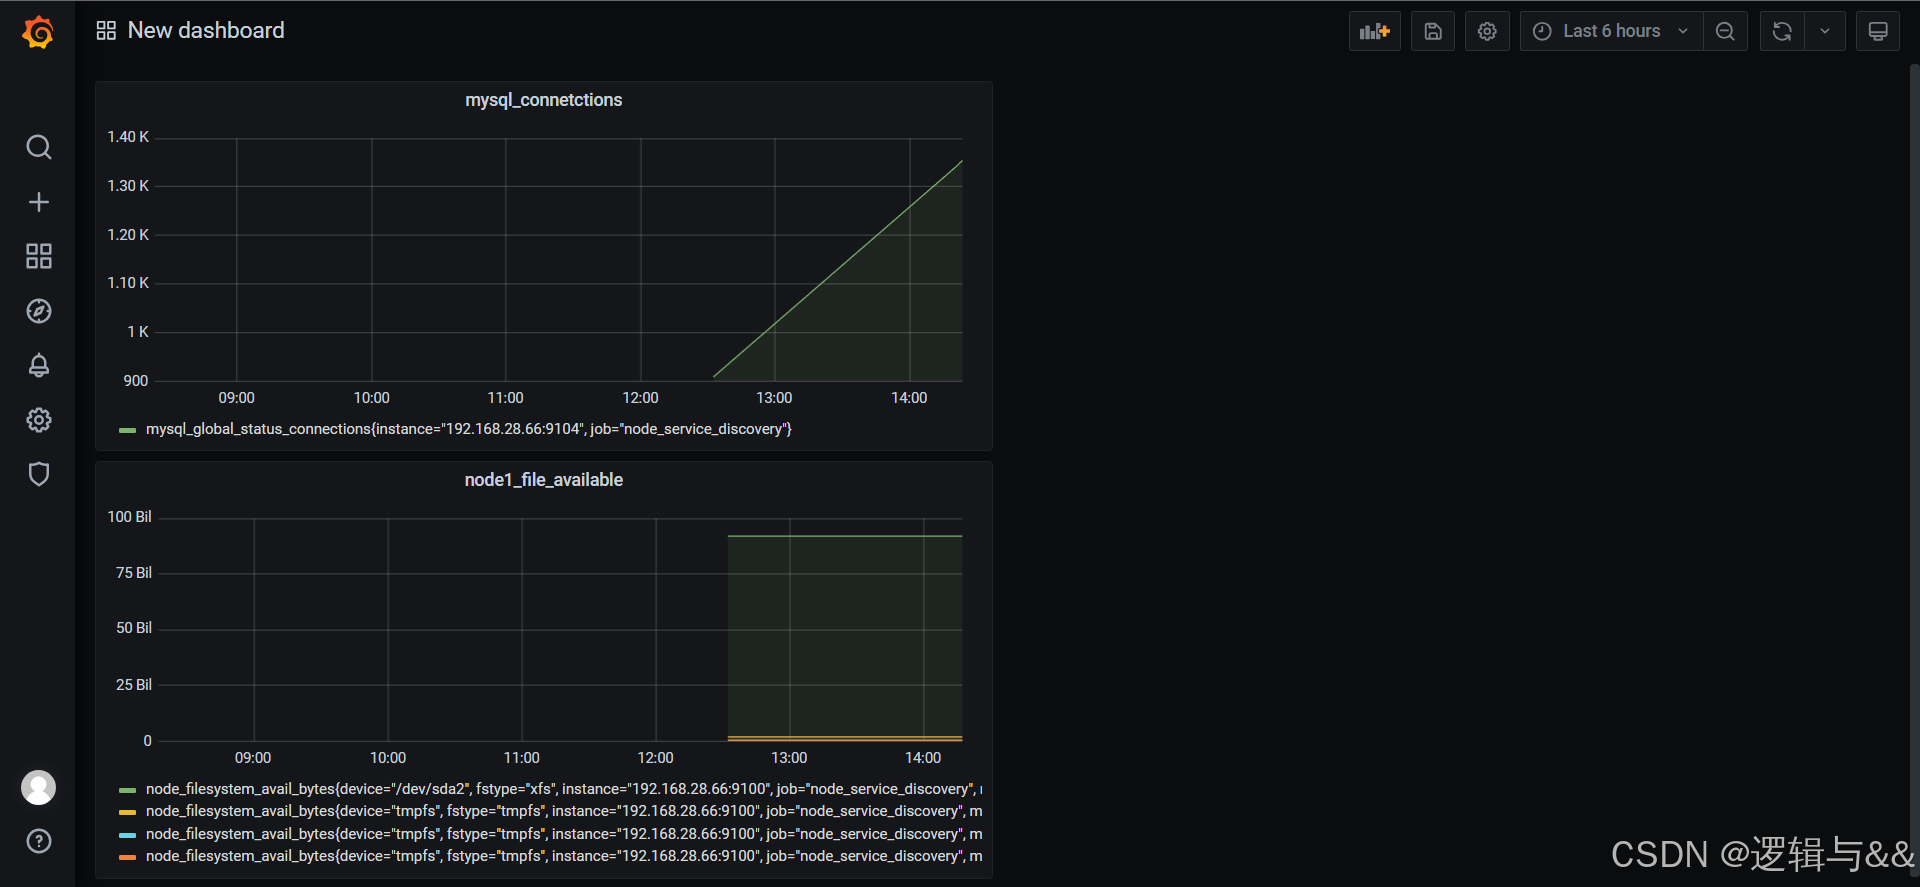Toggle the yellow-marked tmpfs legend series
The width and height of the screenshot is (1920, 887).
(x=564, y=811)
